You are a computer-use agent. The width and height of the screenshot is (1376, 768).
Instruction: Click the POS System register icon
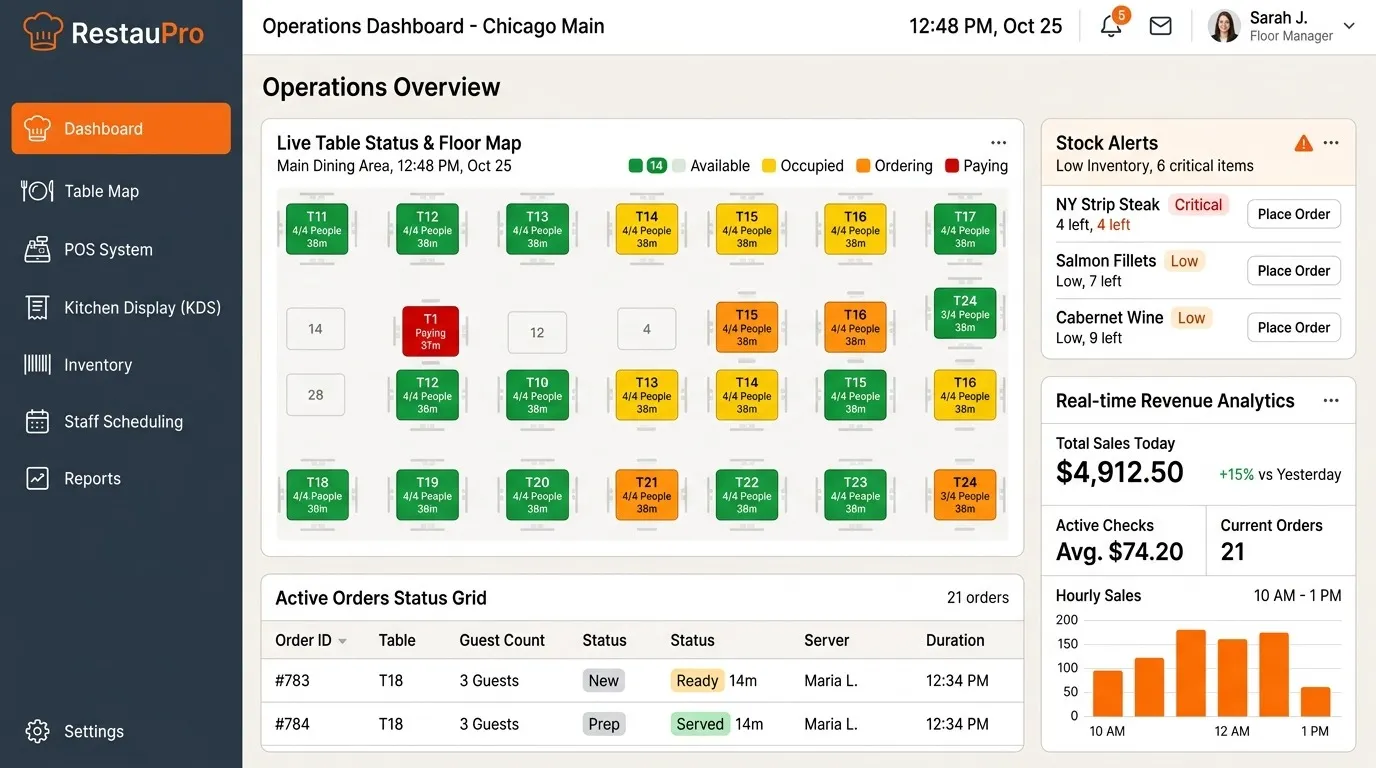(x=37, y=249)
